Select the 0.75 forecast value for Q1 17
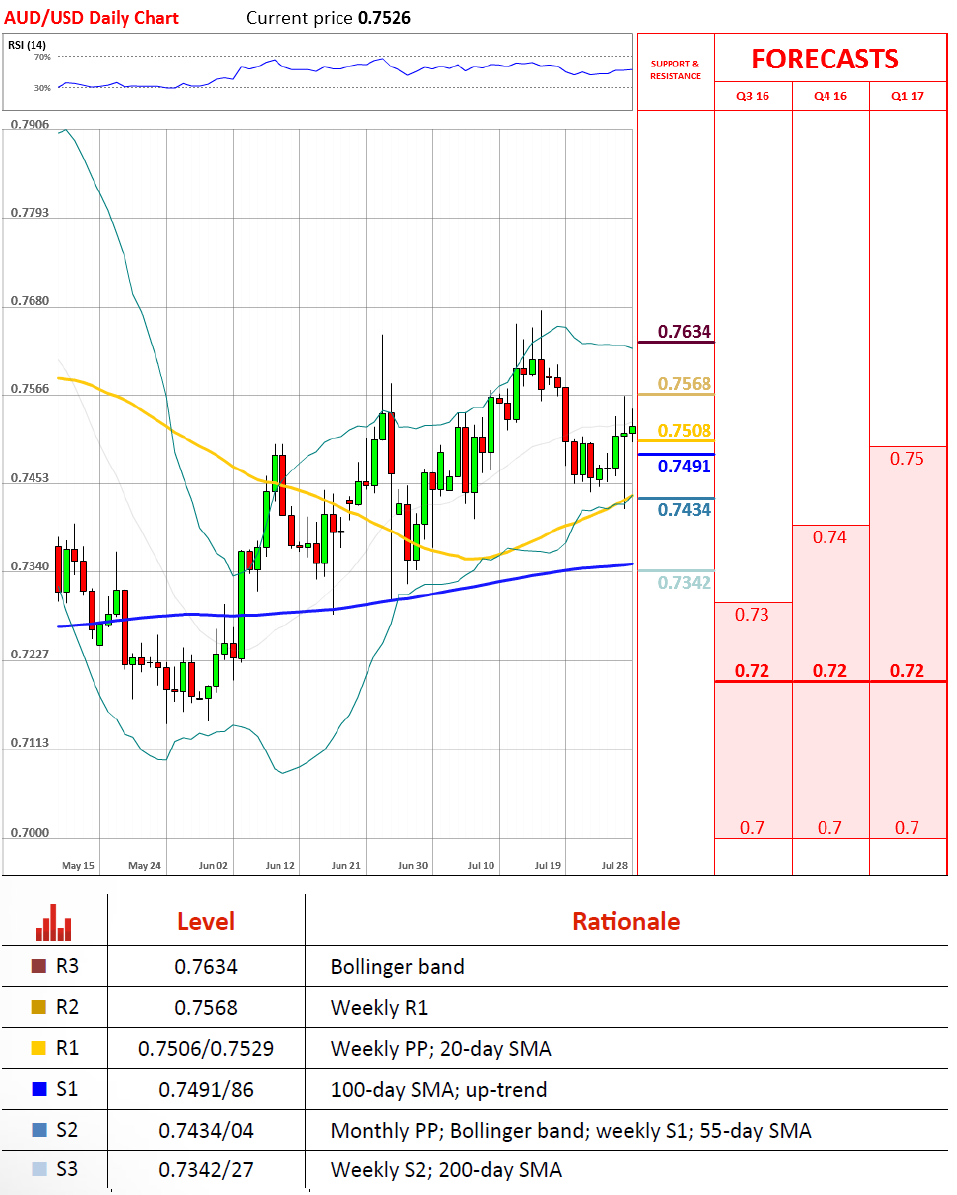The width and height of the screenshot is (957, 1195). (x=907, y=459)
